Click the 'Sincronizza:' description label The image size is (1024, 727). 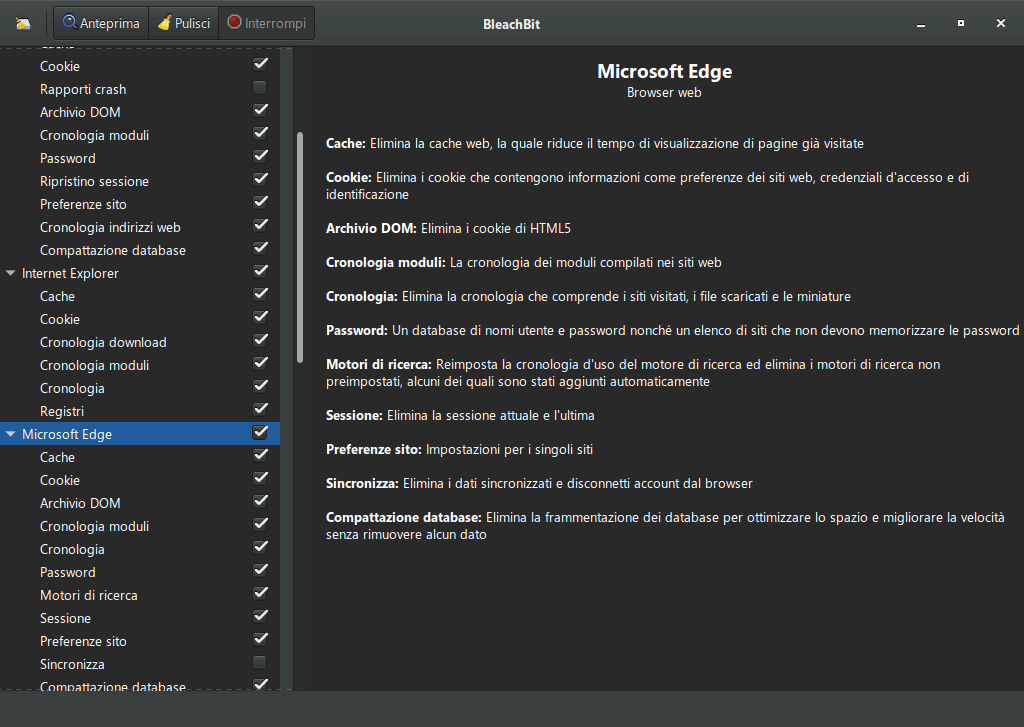coord(362,483)
